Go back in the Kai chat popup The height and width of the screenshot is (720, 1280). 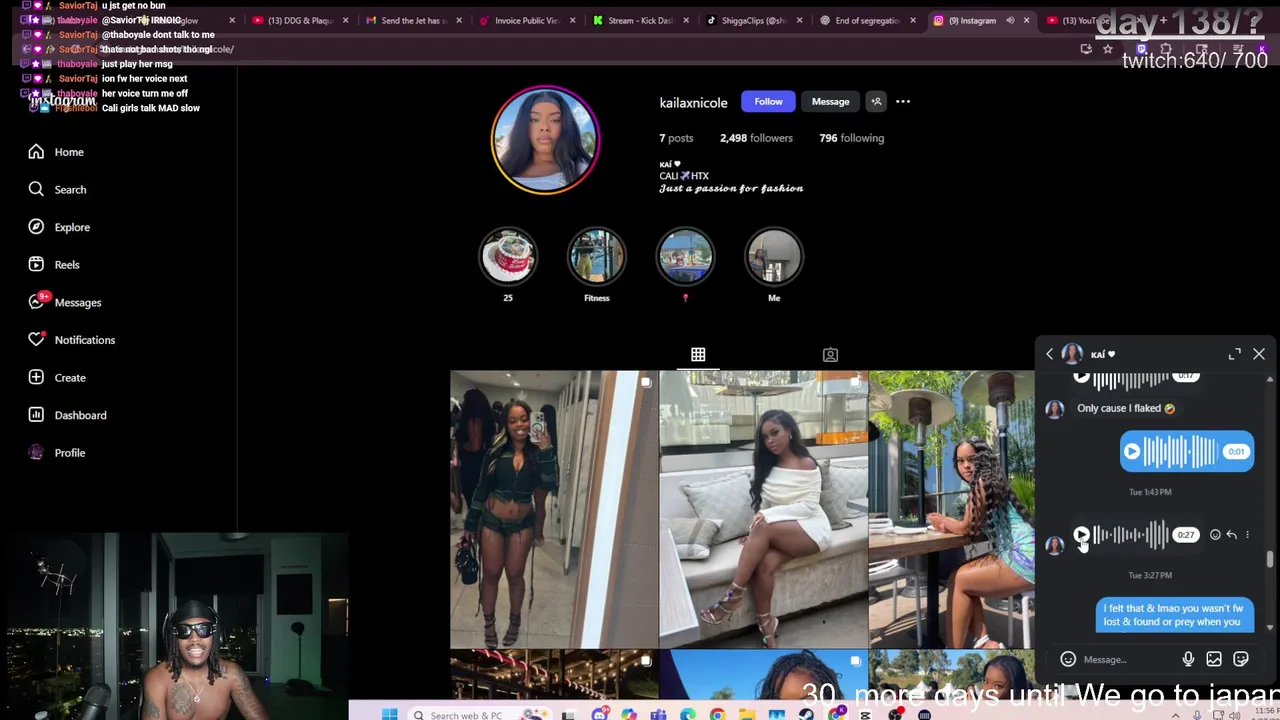[x=1049, y=354]
